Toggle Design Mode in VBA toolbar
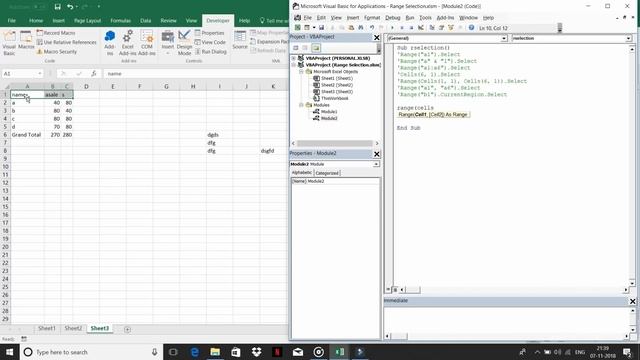 coord(421,27)
